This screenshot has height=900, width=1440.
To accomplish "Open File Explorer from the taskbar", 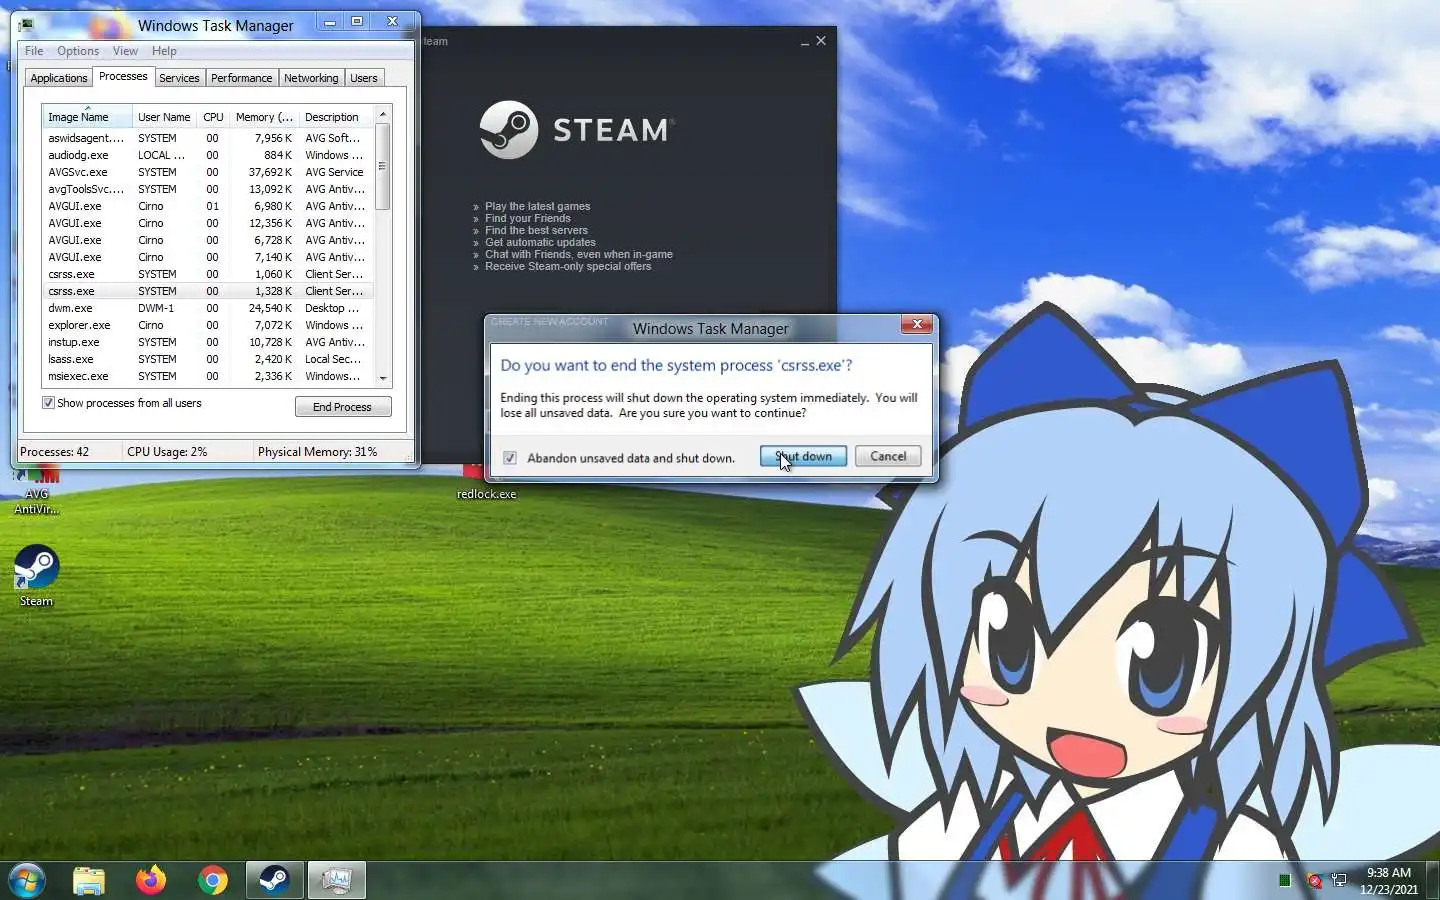I will pos(89,880).
